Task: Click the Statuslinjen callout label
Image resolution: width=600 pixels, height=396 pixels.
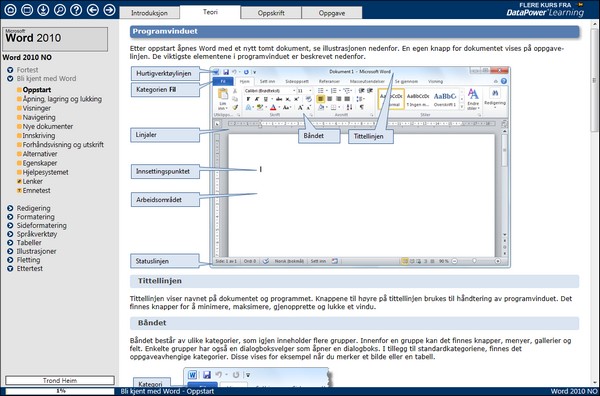Action: pos(165,261)
